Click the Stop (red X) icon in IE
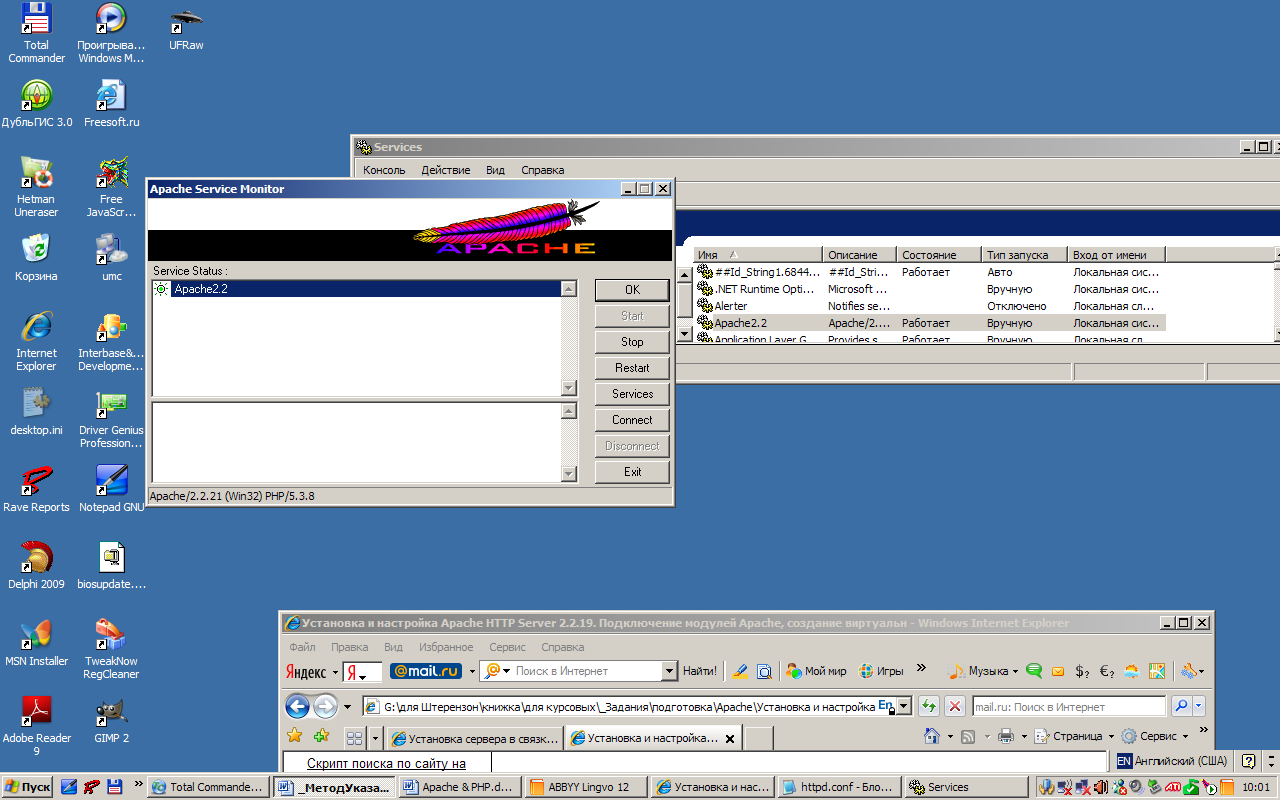 click(x=955, y=706)
